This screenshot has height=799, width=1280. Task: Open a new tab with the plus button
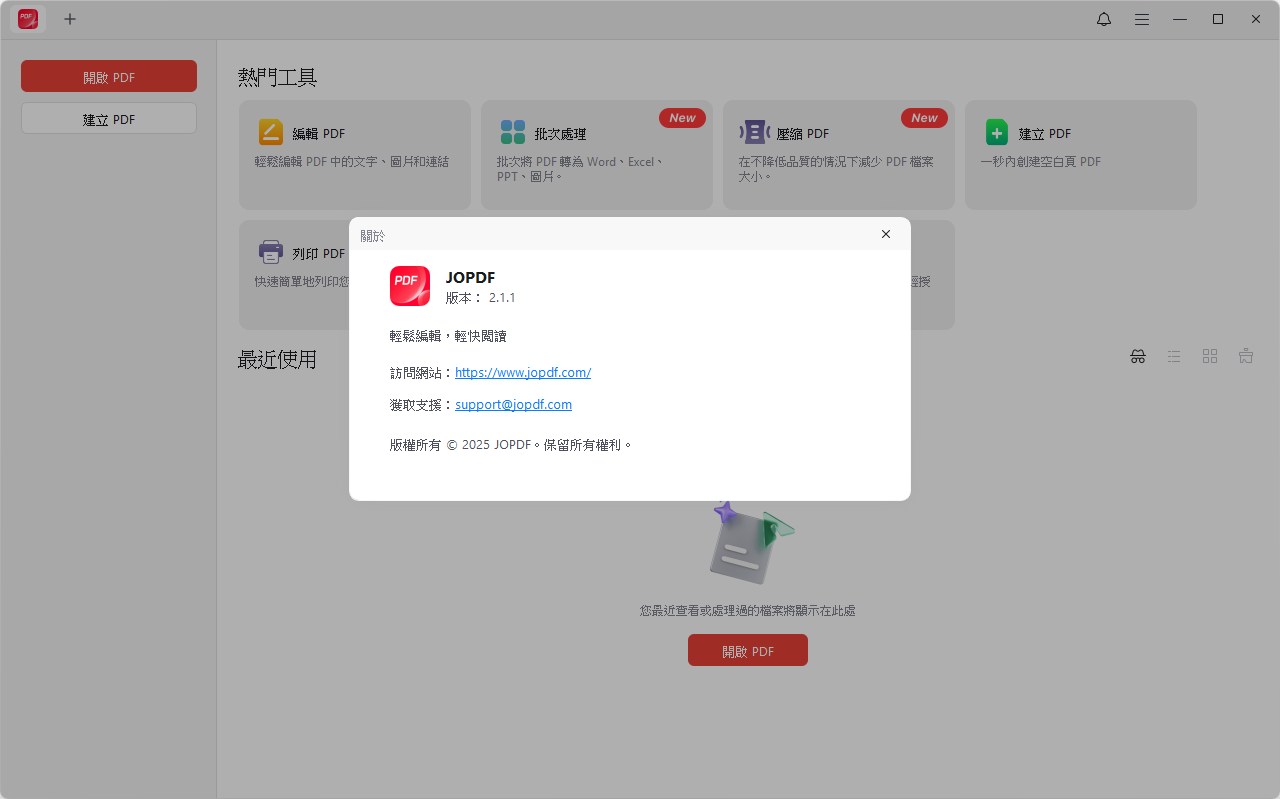[x=70, y=19]
